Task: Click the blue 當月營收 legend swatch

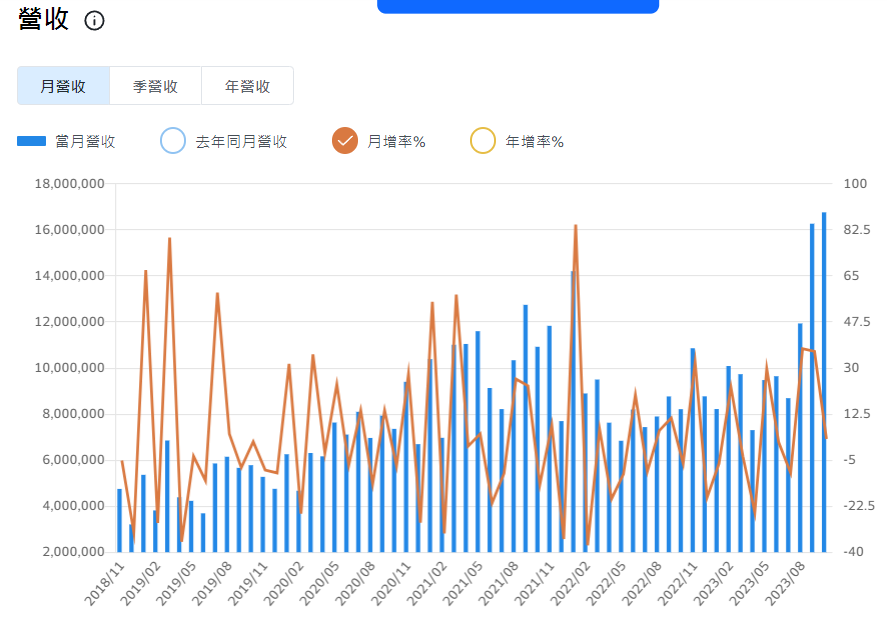Action: (32, 141)
